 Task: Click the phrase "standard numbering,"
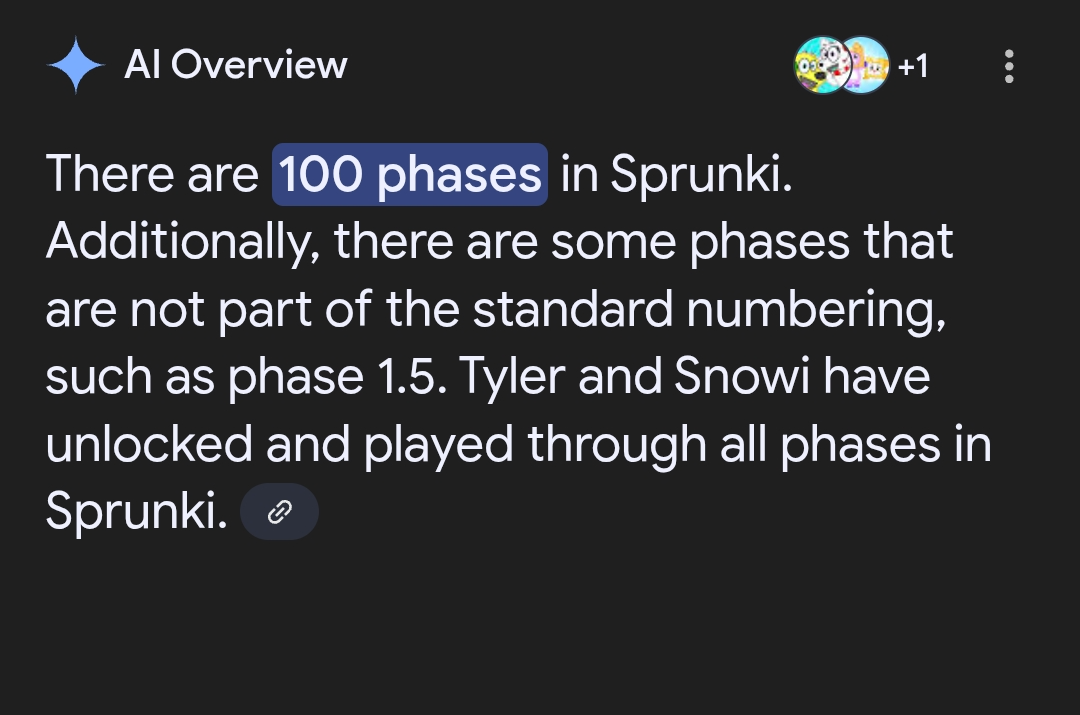click(709, 309)
